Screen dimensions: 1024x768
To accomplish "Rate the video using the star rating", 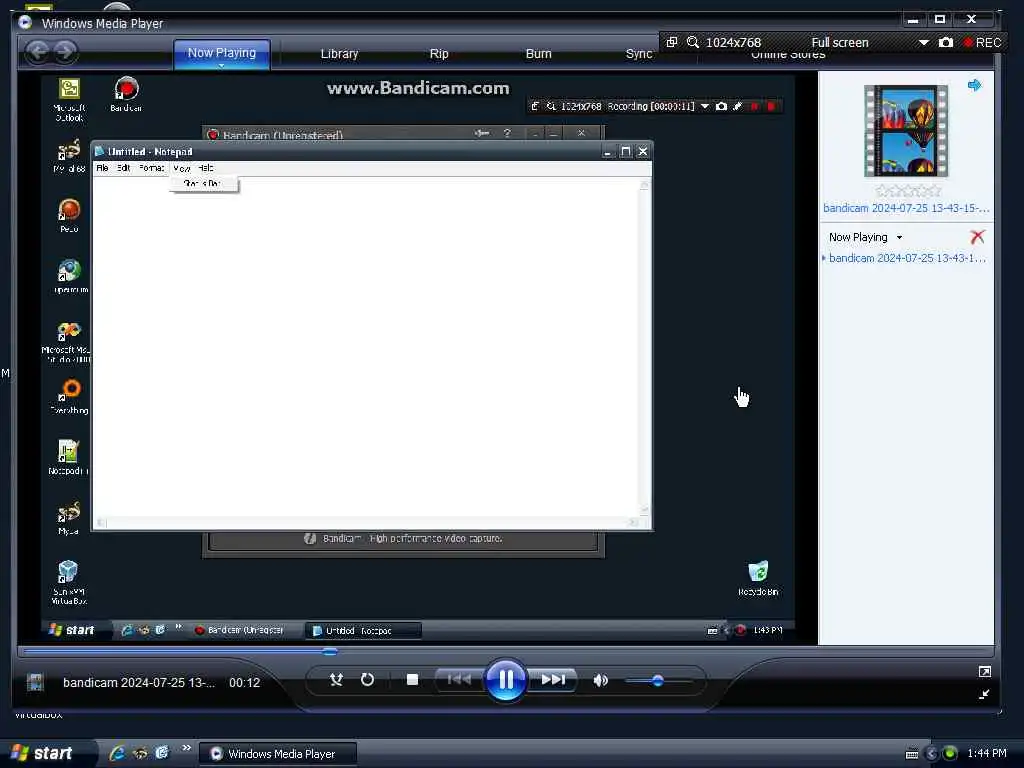I will [x=908, y=191].
